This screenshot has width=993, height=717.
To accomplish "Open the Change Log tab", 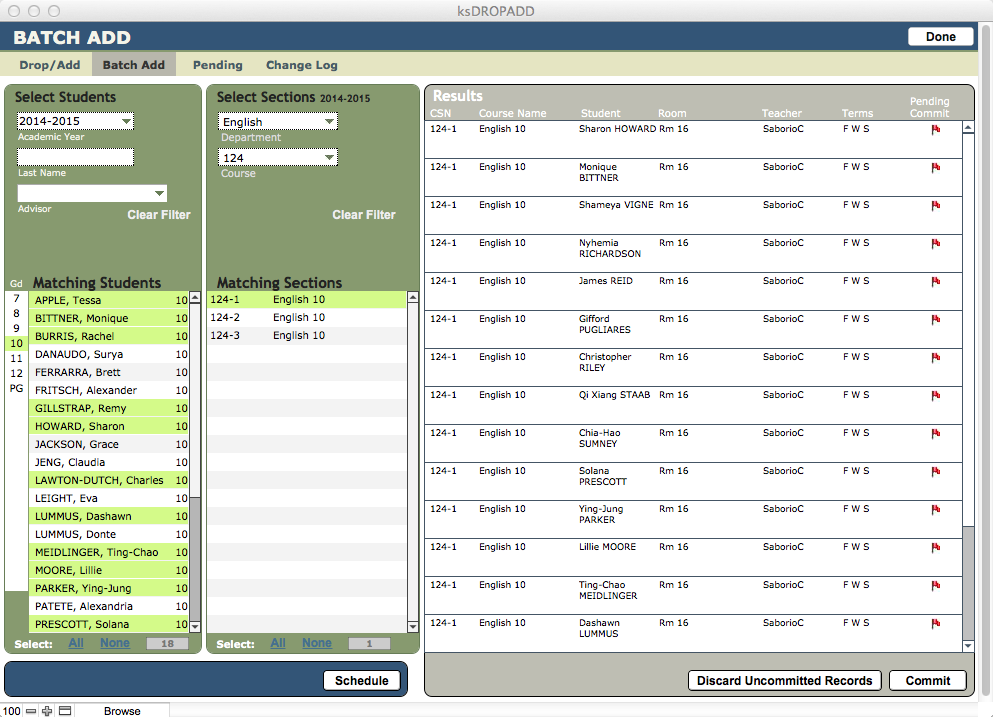I will [301, 65].
